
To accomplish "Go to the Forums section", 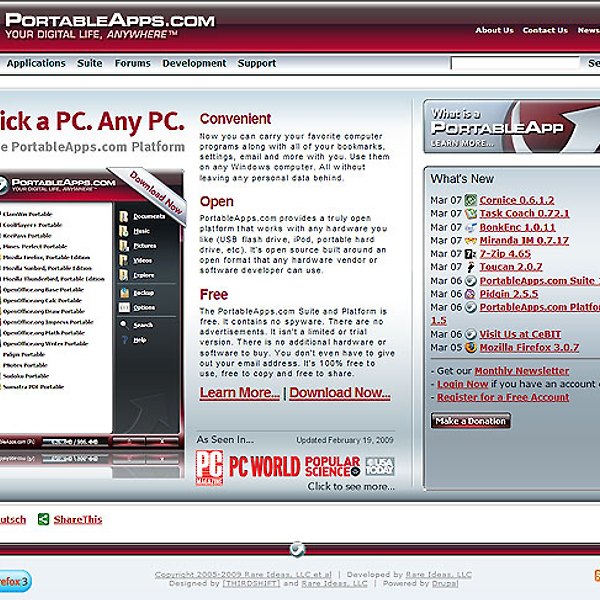I will 132,63.
